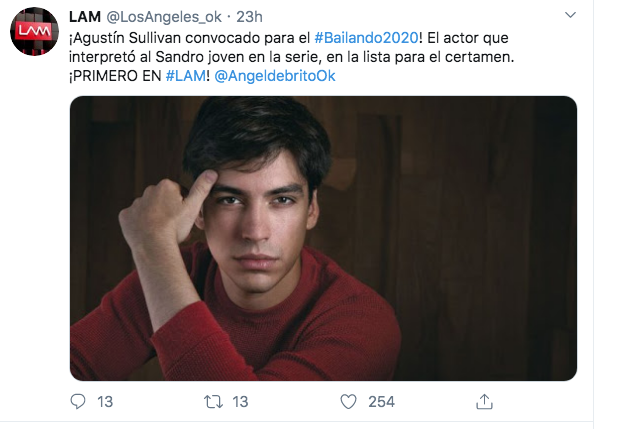Open the #Bailando2020 hashtag link
617x429 pixels.
pos(366,38)
